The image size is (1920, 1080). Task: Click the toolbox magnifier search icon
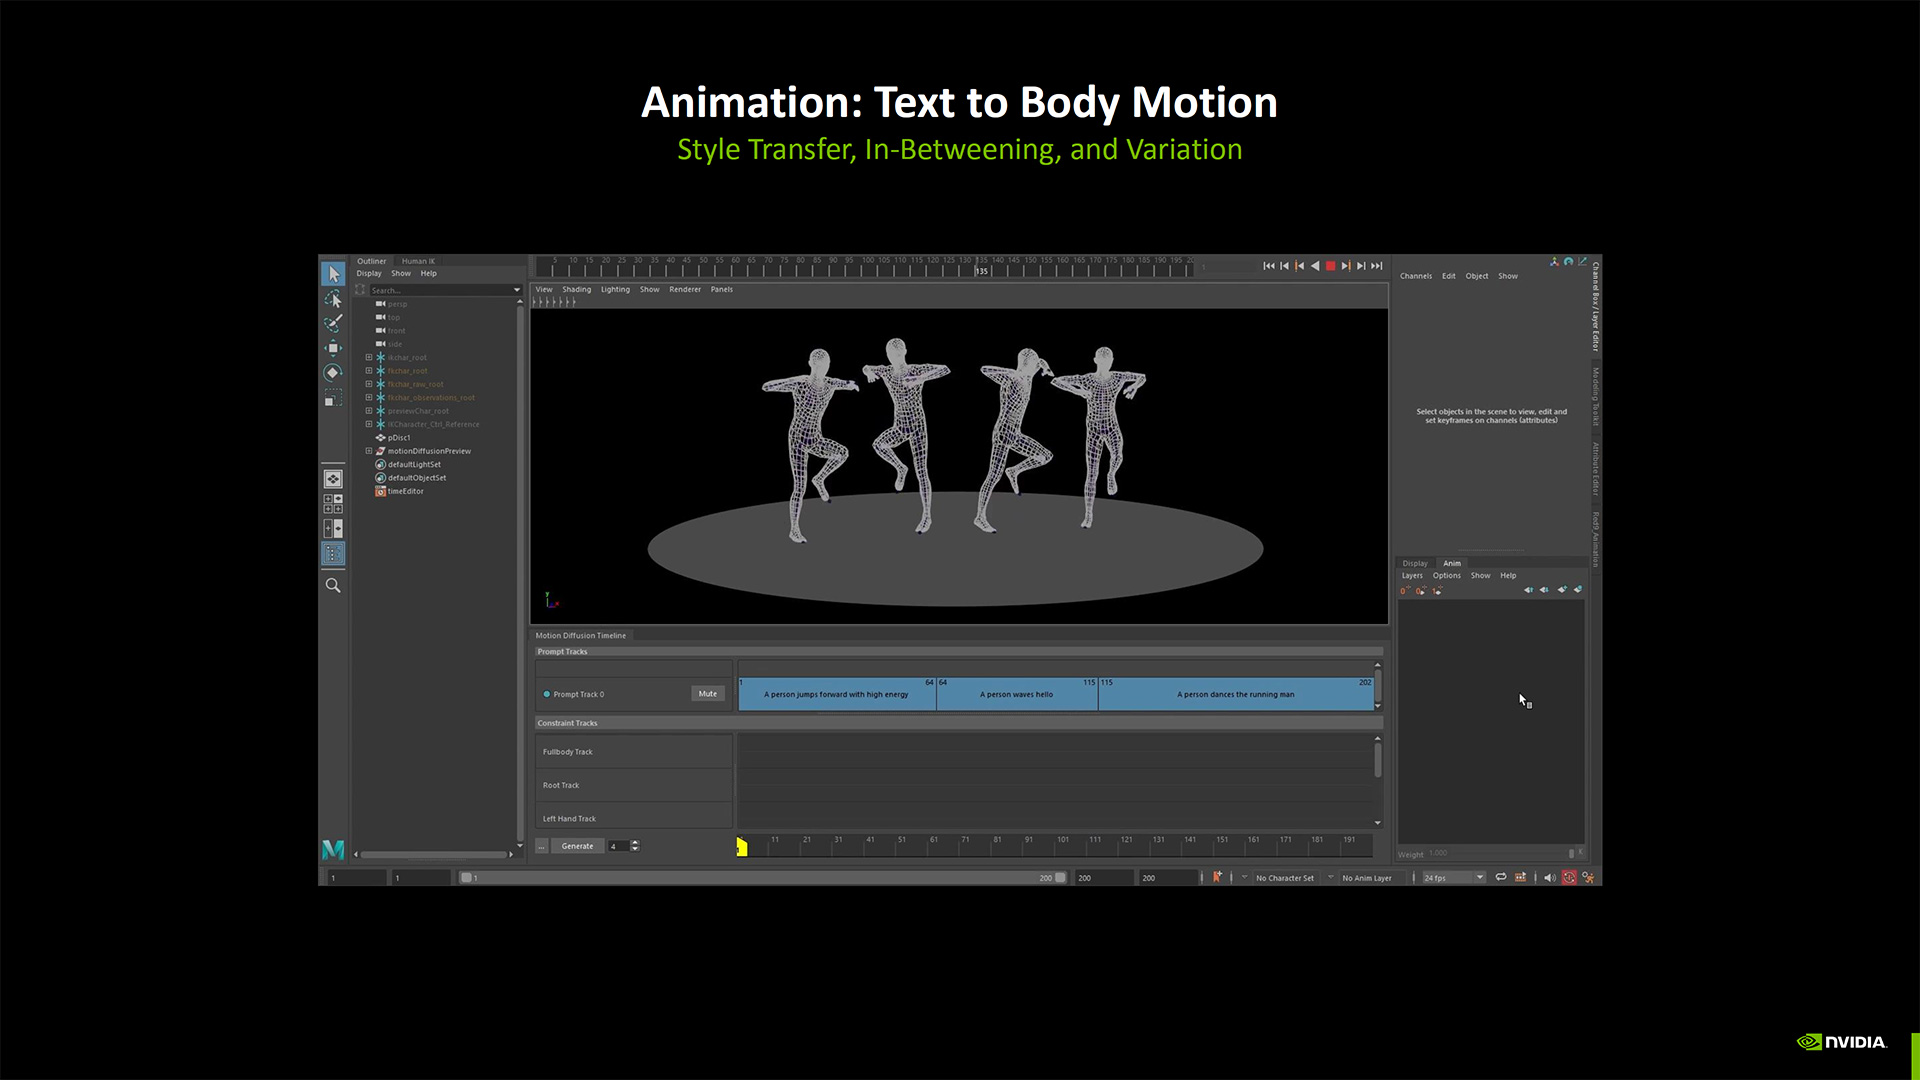pos(333,586)
